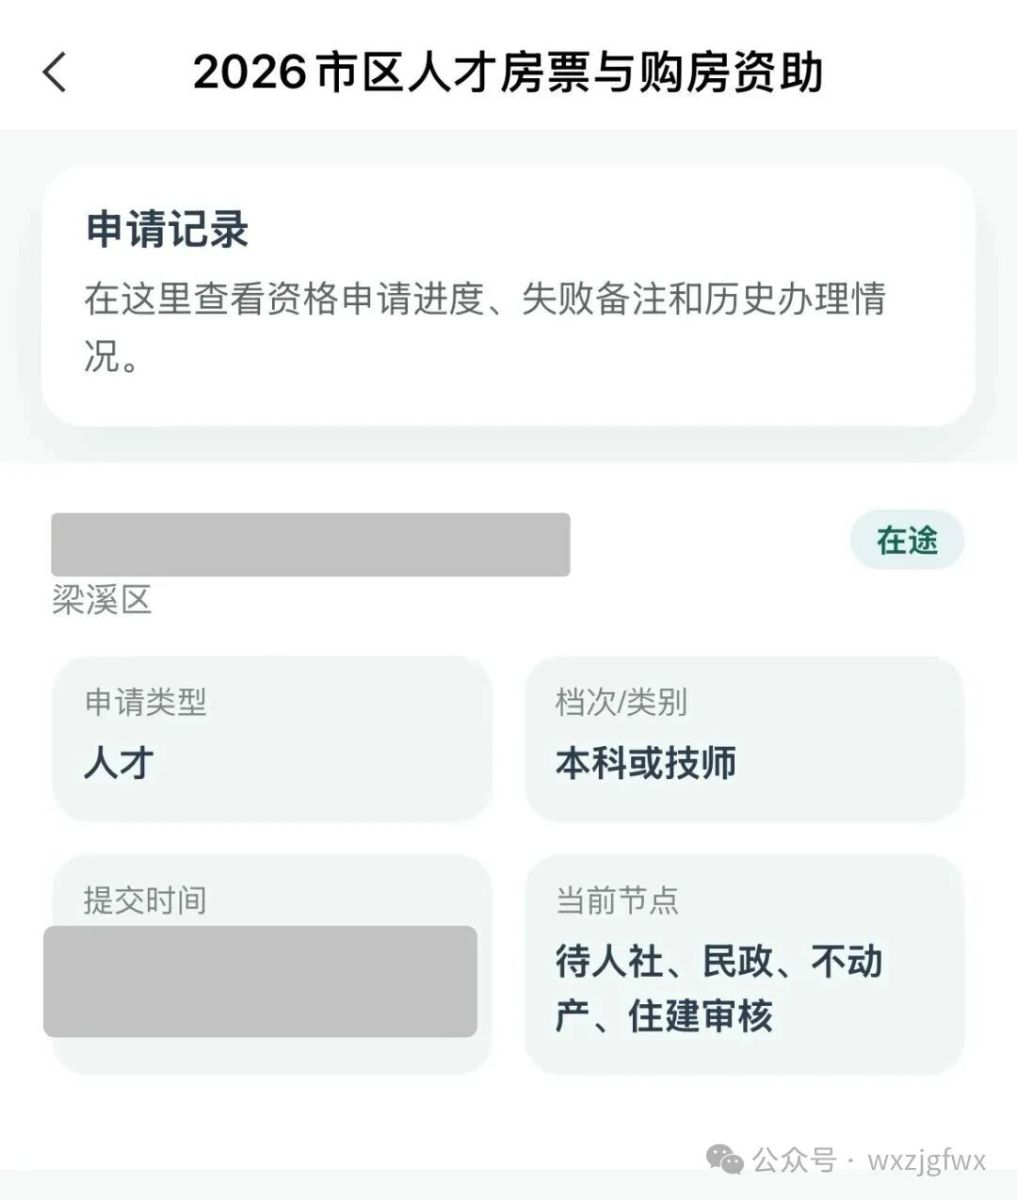
Task: Tap the redacted submission time block
Action: point(260,981)
